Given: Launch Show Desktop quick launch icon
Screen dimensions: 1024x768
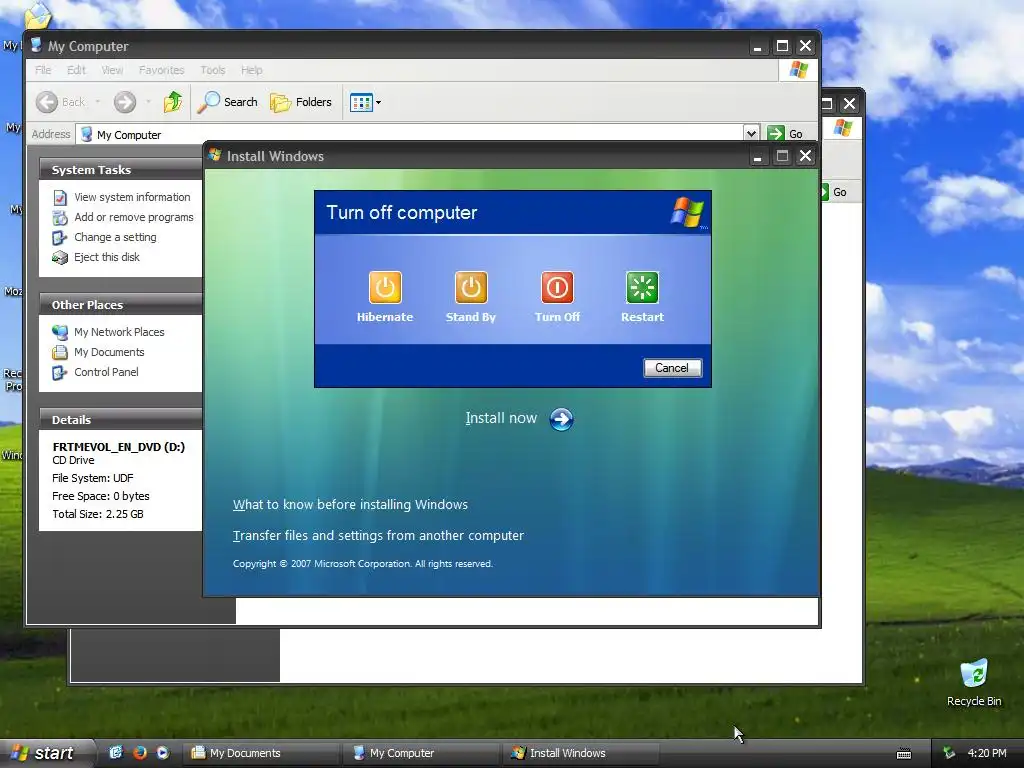Looking at the screenshot, I should (116, 752).
